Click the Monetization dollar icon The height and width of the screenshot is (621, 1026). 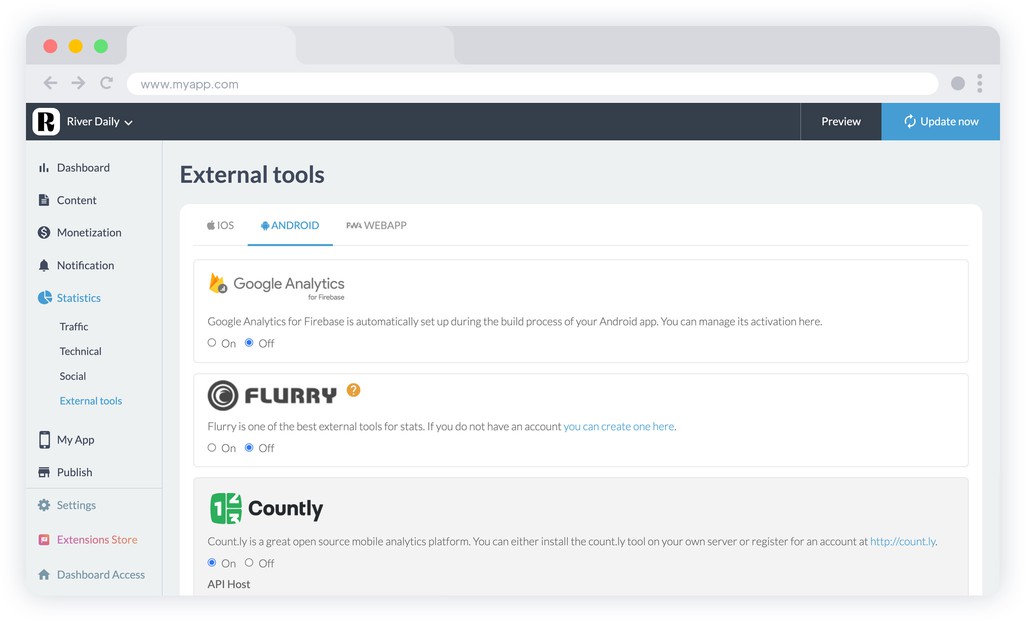(44, 232)
